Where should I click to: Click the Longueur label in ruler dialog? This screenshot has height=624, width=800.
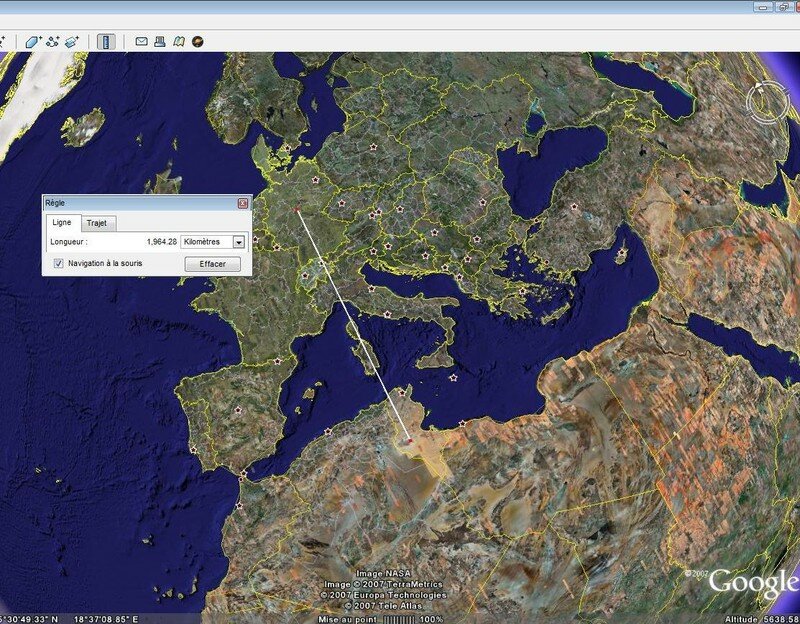(x=69, y=242)
